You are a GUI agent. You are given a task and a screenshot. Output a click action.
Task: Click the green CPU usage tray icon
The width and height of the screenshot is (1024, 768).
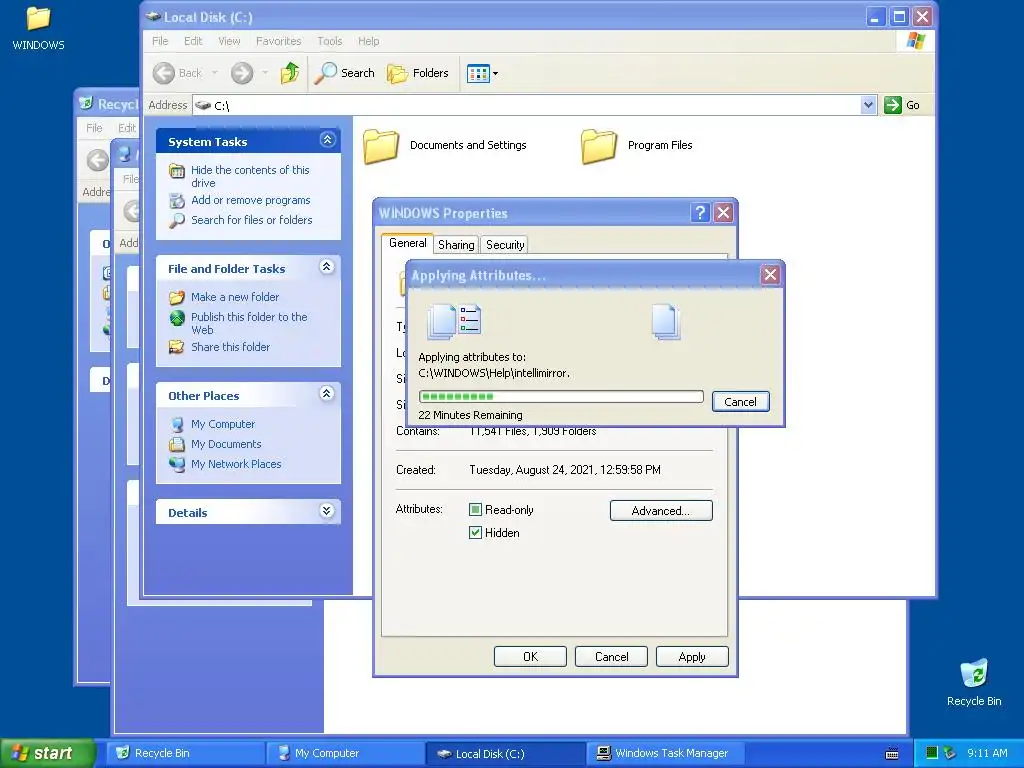pyautogui.click(x=932, y=753)
